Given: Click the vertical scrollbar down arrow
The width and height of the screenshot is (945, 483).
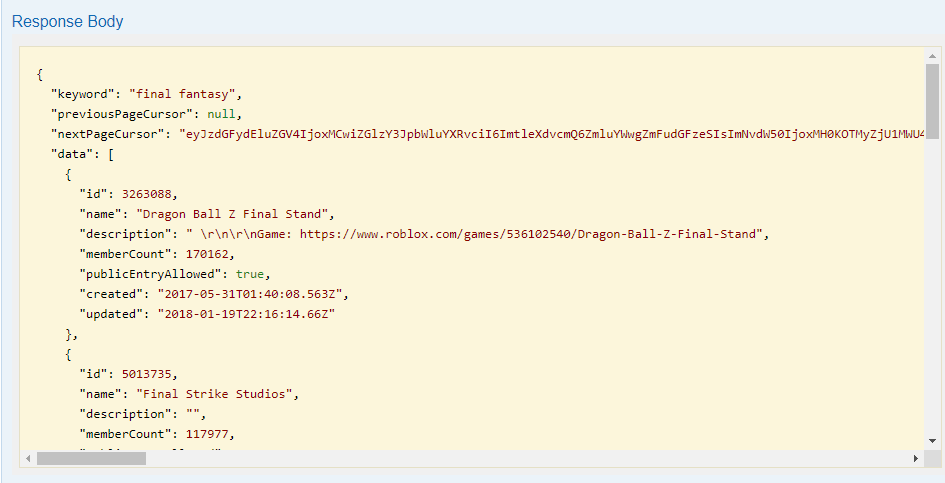Looking at the screenshot, I should click(x=932, y=439).
